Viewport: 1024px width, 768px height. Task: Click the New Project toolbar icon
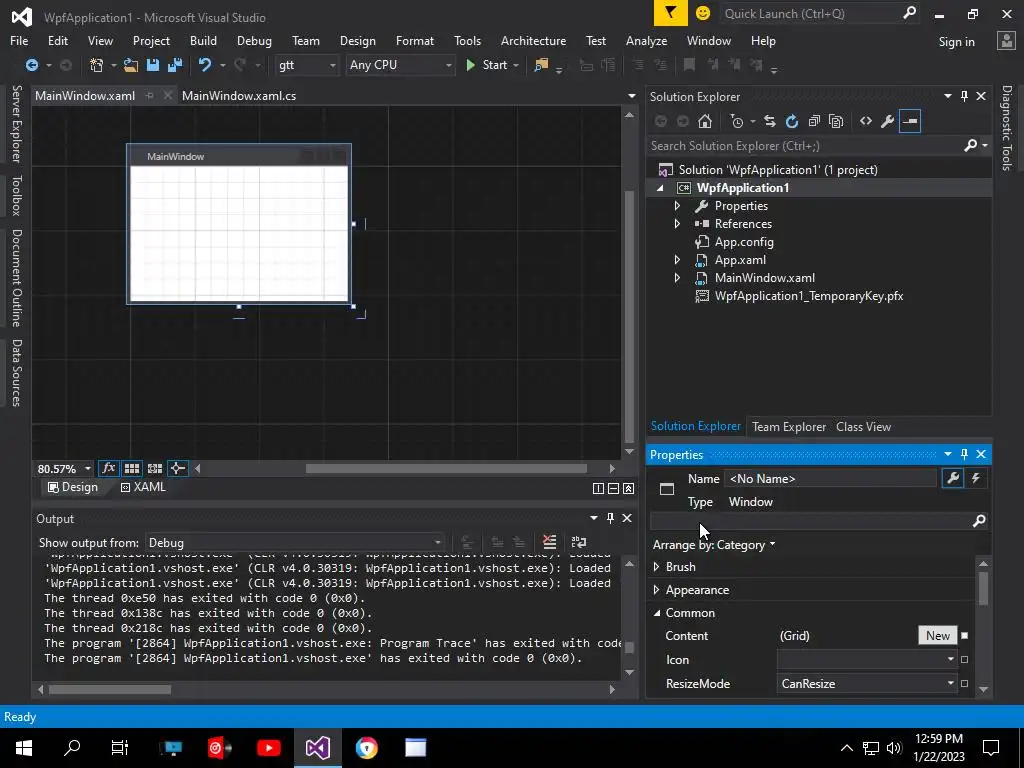(97, 65)
